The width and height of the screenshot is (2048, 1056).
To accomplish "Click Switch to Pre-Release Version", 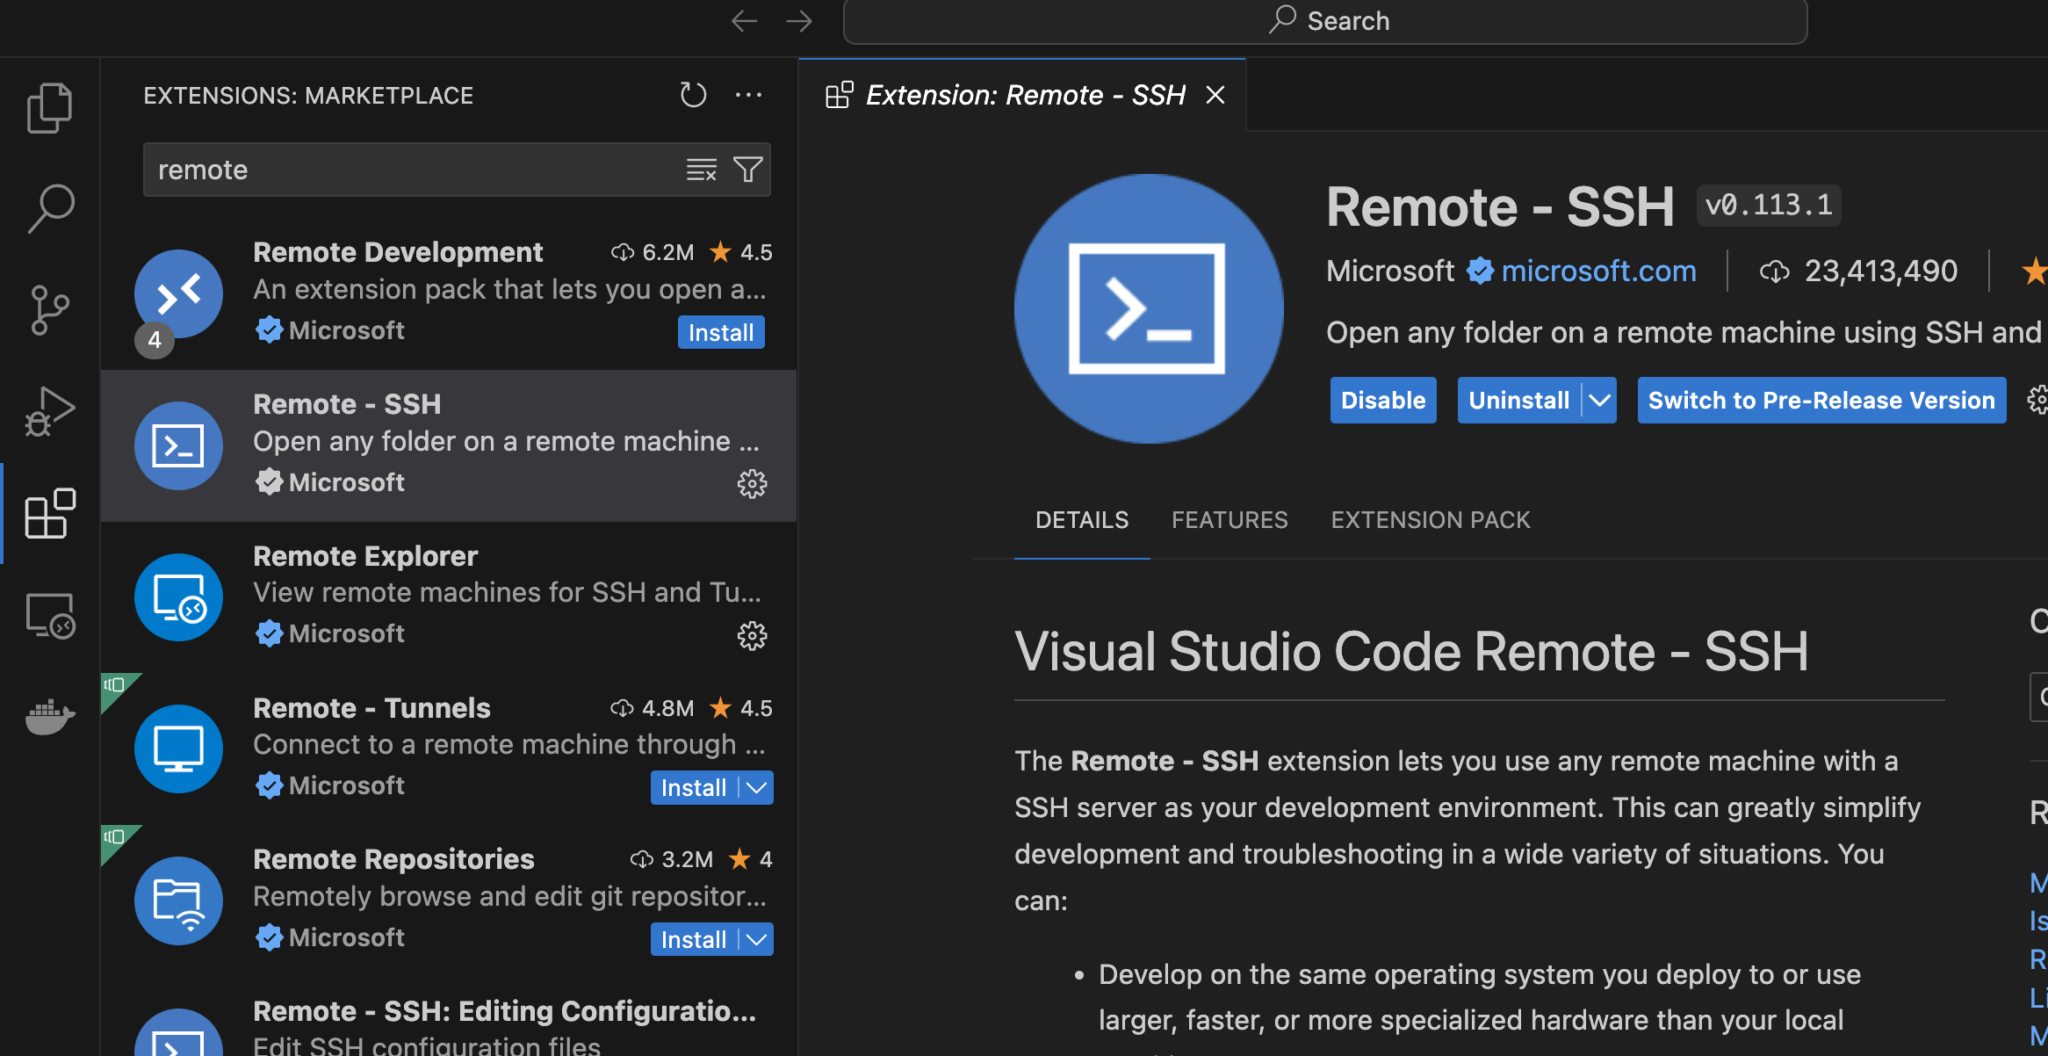I will [x=1820, y=400].
